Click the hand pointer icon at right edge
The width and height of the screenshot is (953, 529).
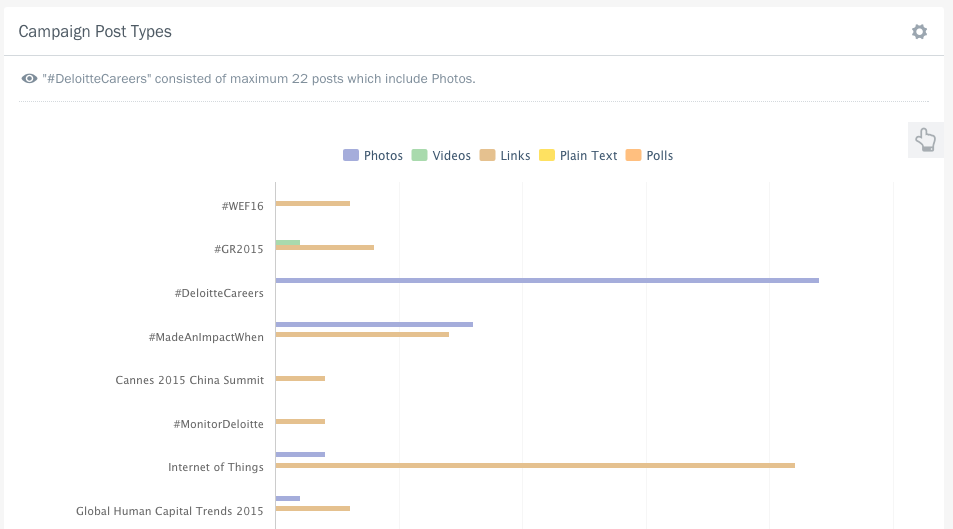coord(925,140)
